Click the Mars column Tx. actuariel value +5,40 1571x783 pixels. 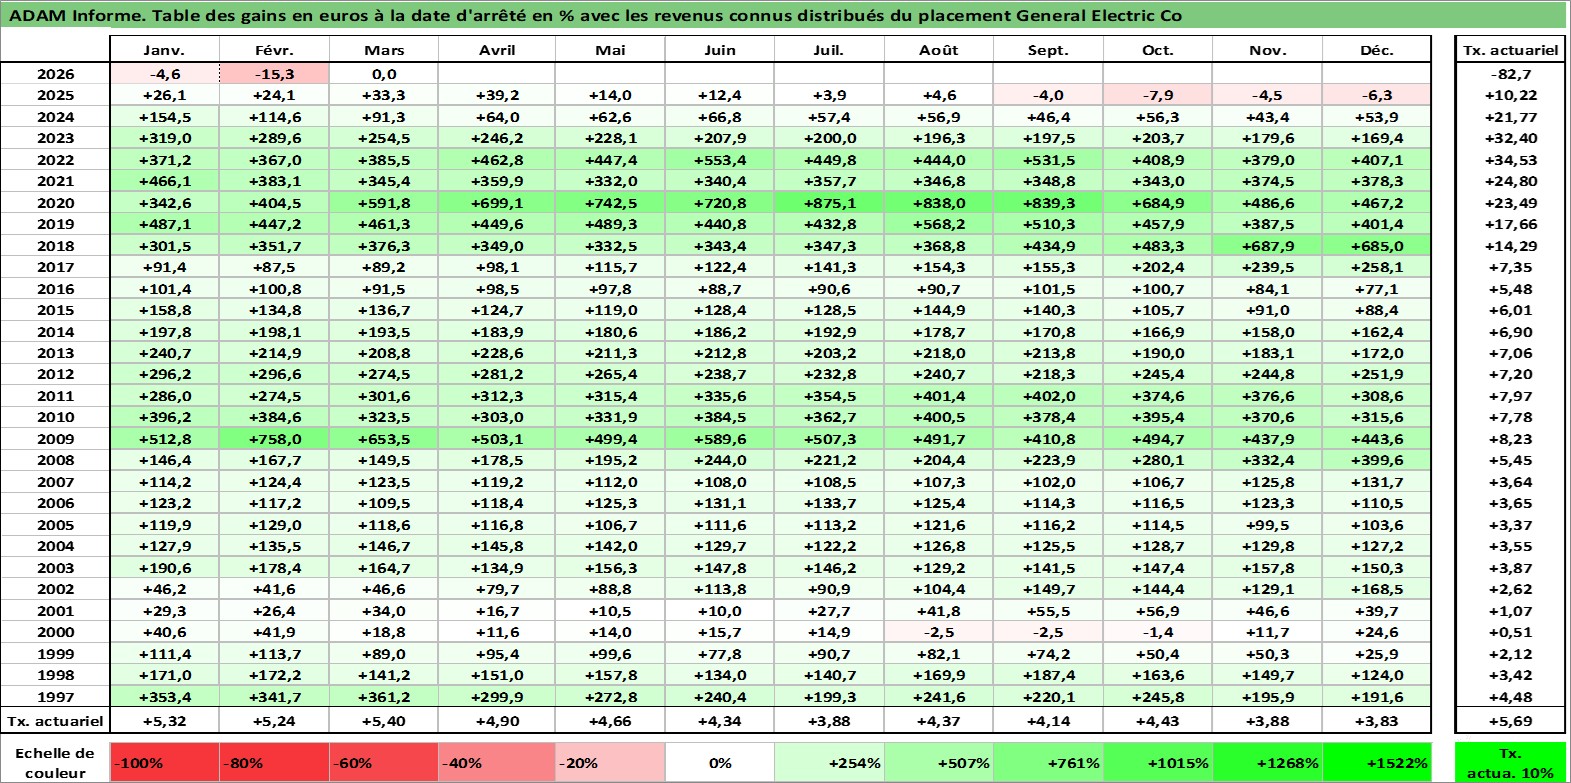tap(384, 721)
